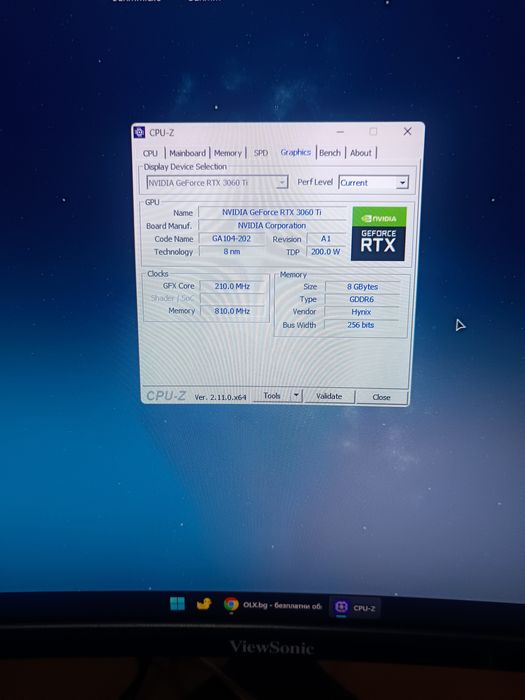
Task: Open the About tab
Action: (x=361, y=153)
